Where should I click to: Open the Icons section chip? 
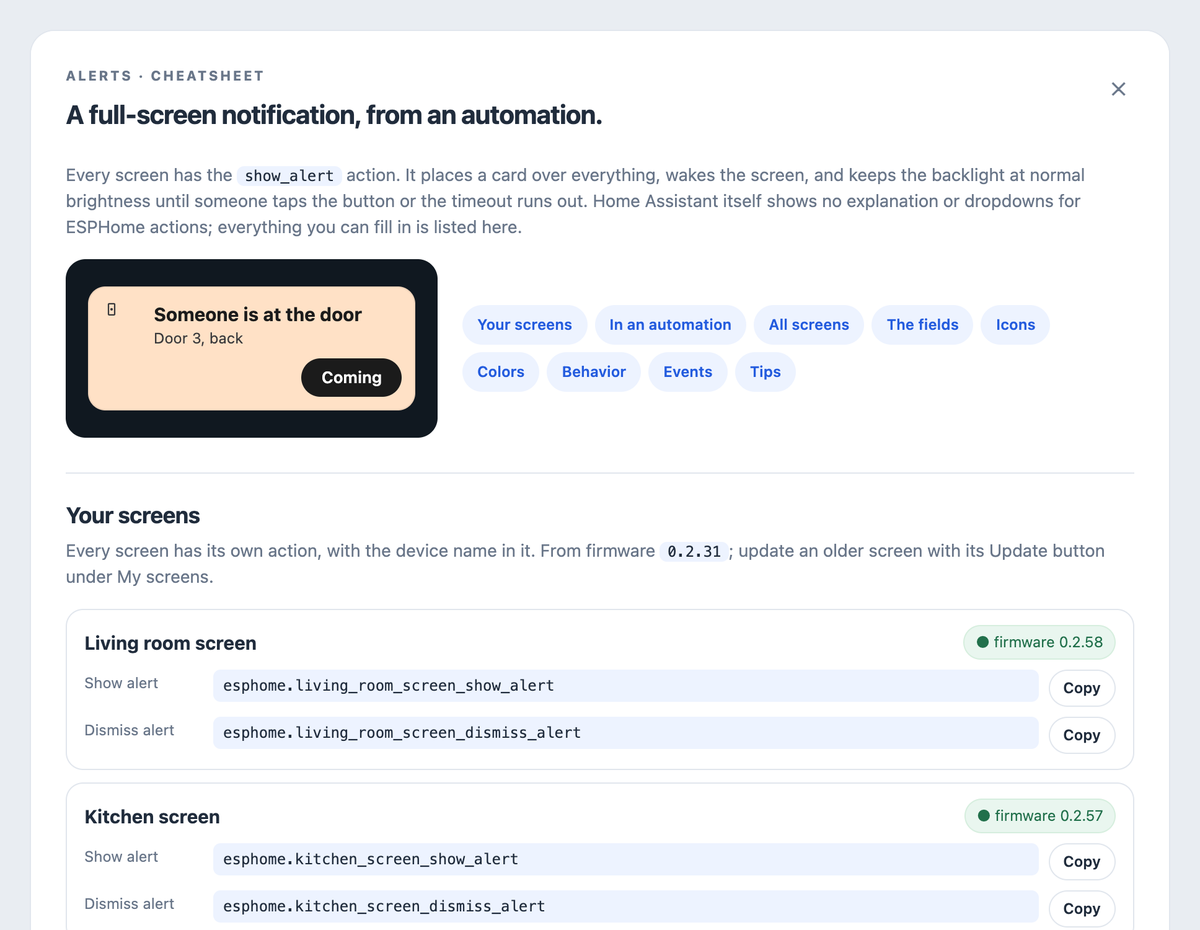tap(1015, 325)
